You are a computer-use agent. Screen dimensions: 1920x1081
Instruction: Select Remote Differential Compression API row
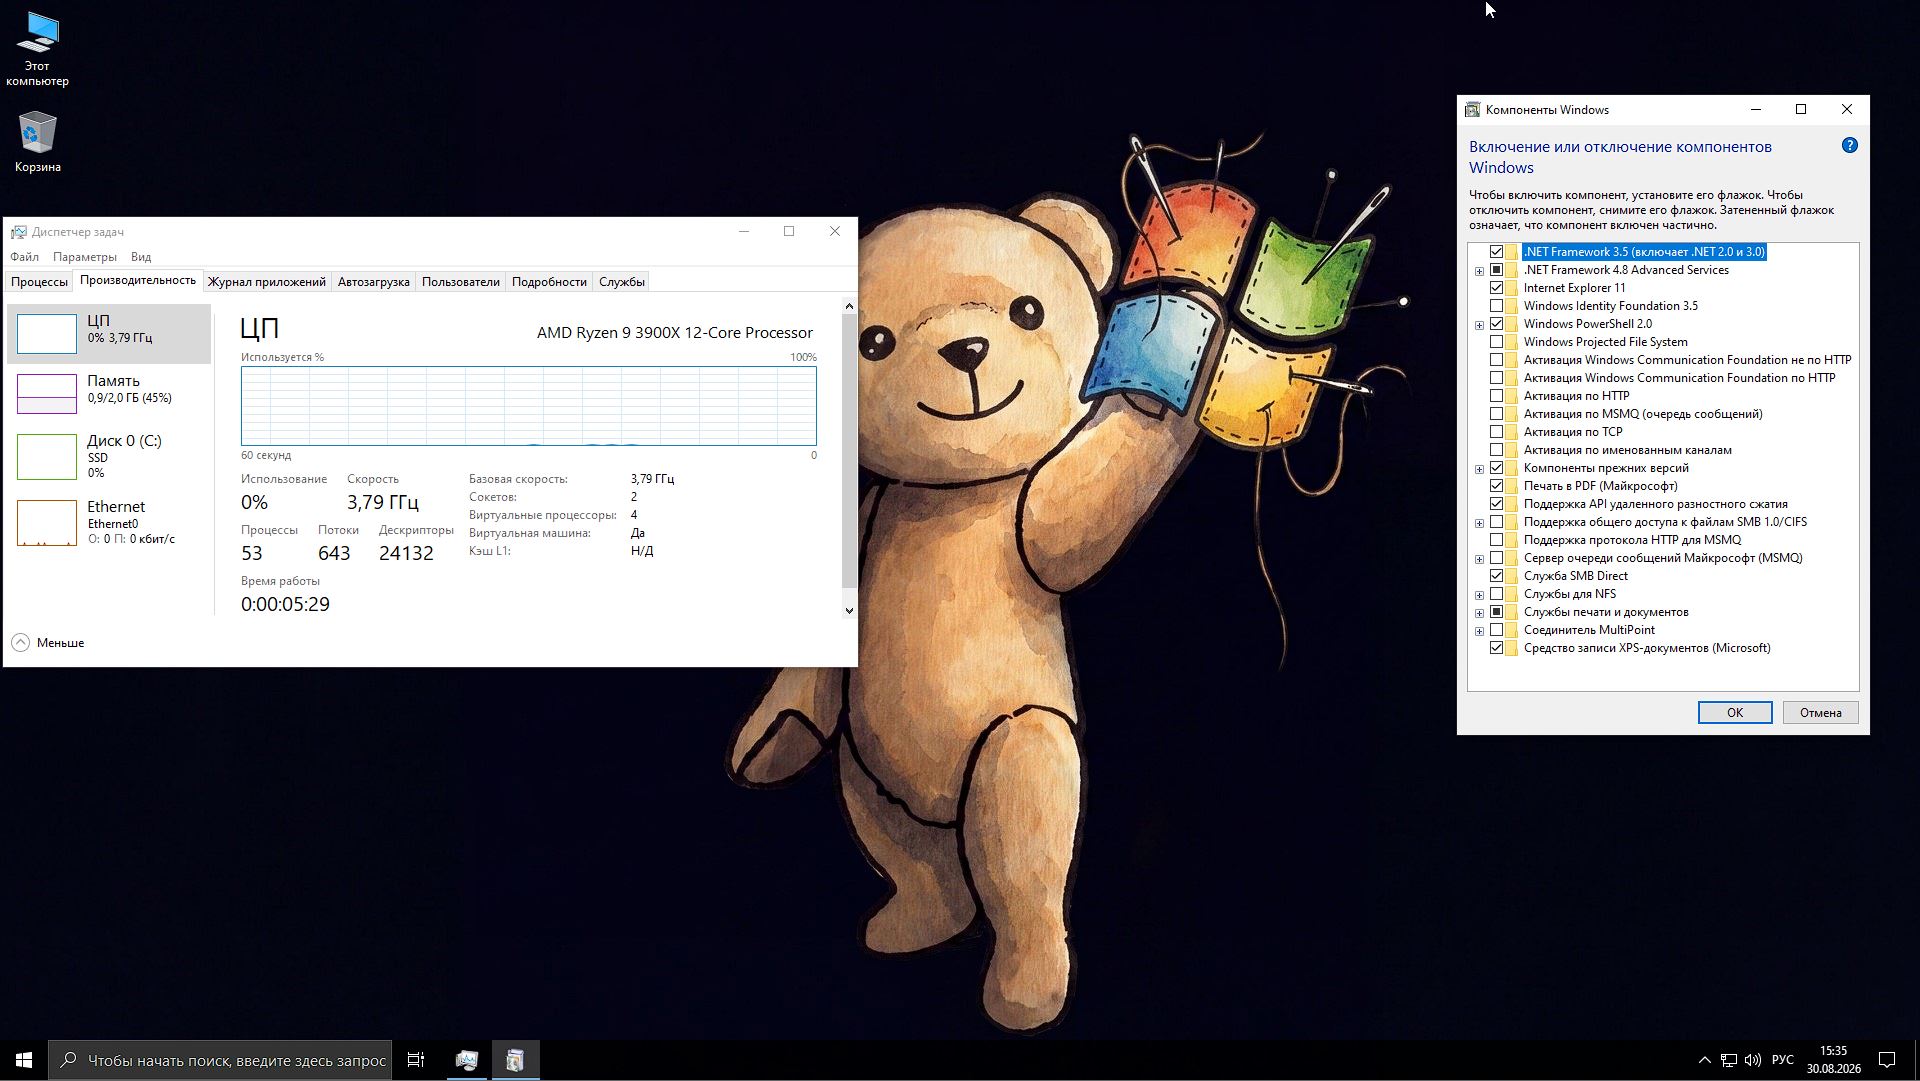coord(1656,504)
